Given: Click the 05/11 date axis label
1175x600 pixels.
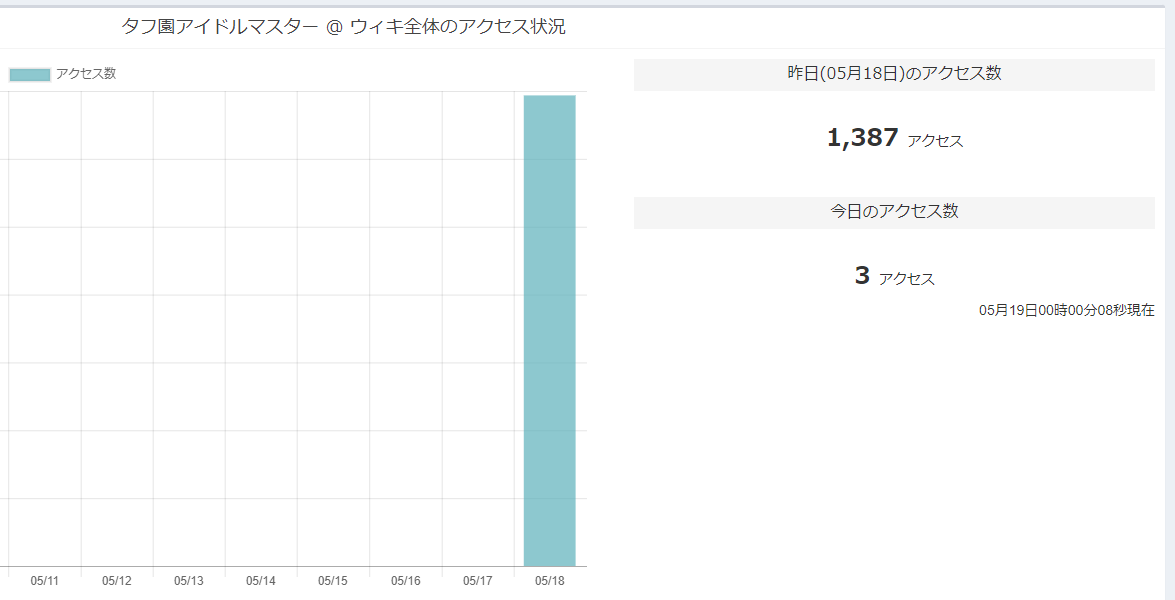Looking at the screenshot, I should click(x=45, y=581).
